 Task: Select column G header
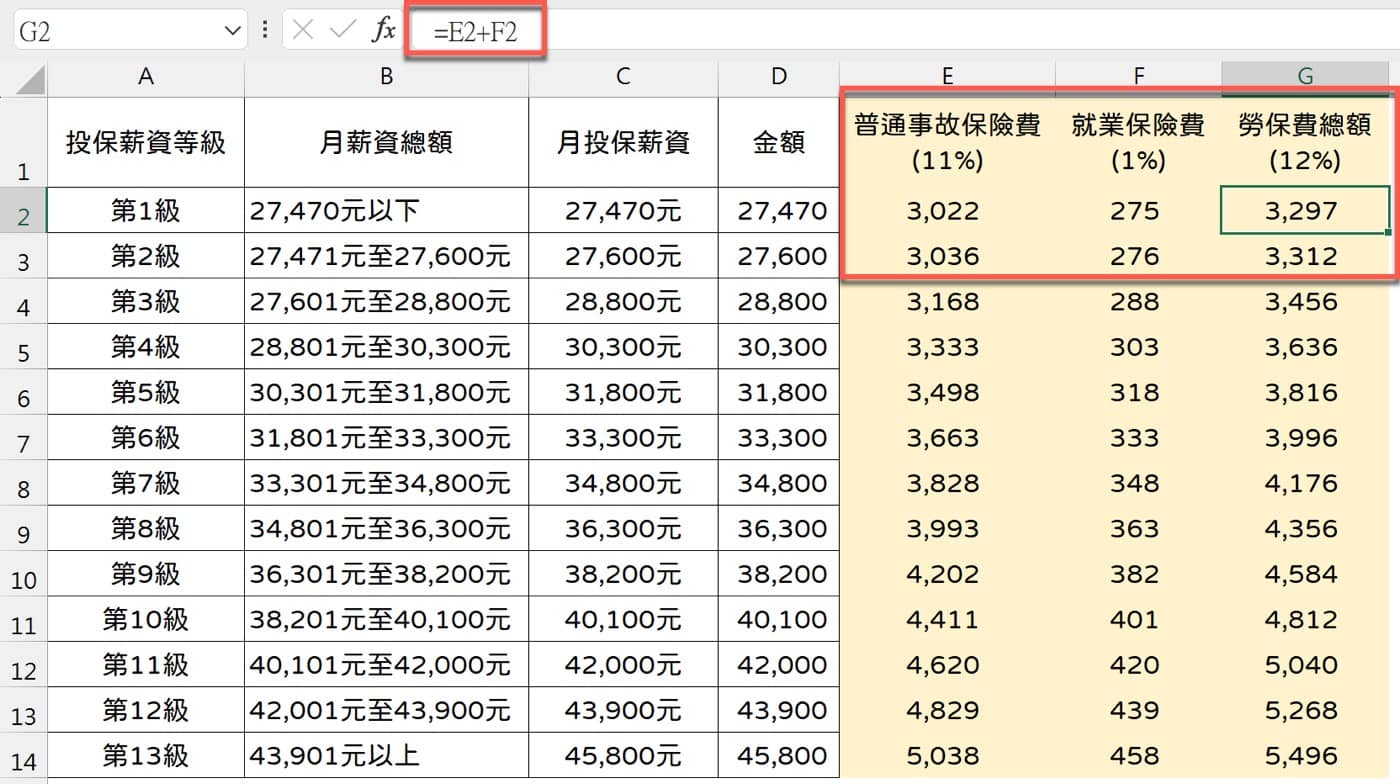point(1305,77)
